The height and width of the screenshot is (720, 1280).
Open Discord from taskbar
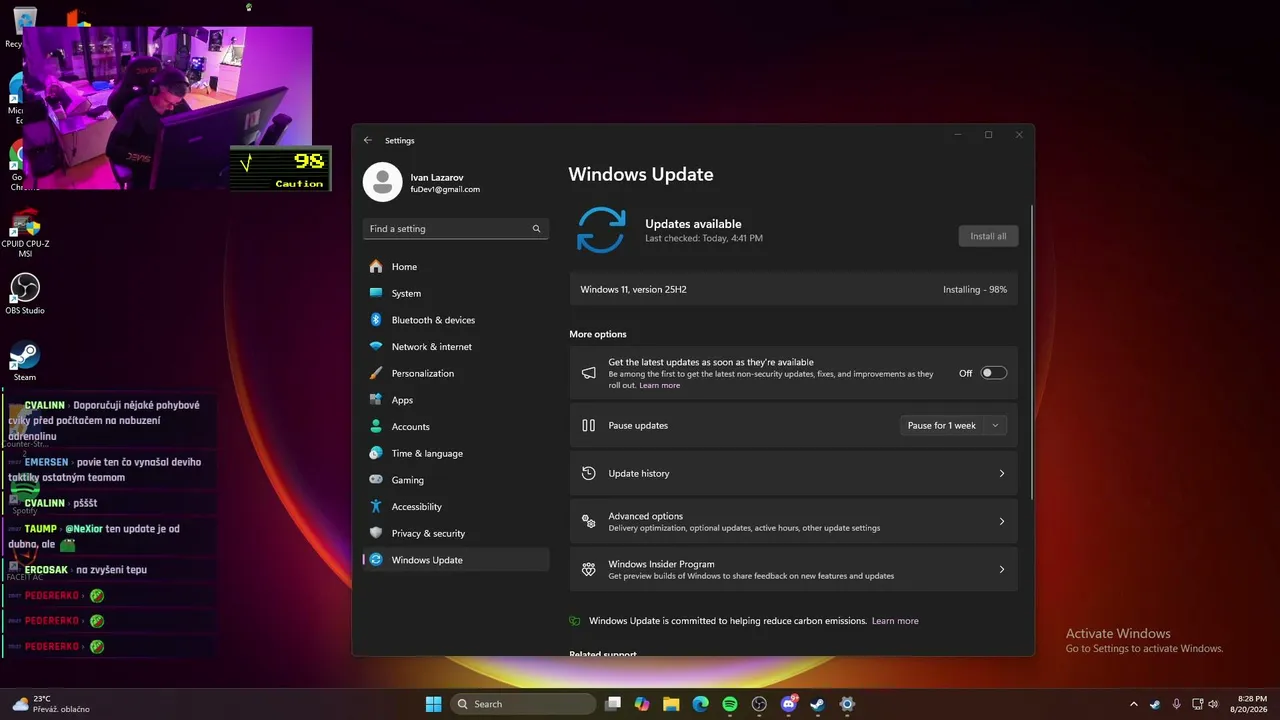tap(789, 704)
